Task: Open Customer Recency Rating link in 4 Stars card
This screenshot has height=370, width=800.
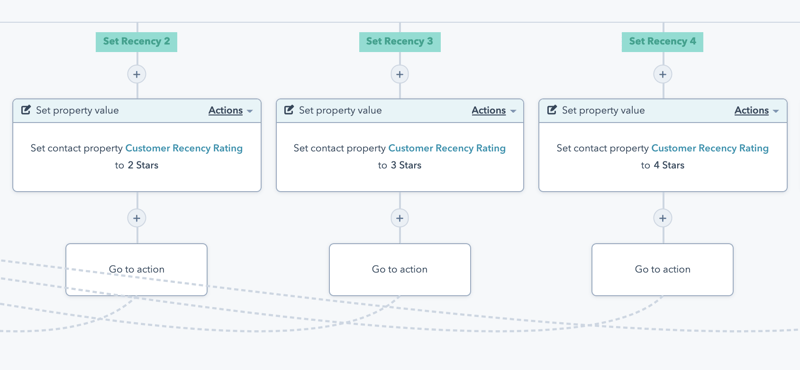Action: point(710,149)
